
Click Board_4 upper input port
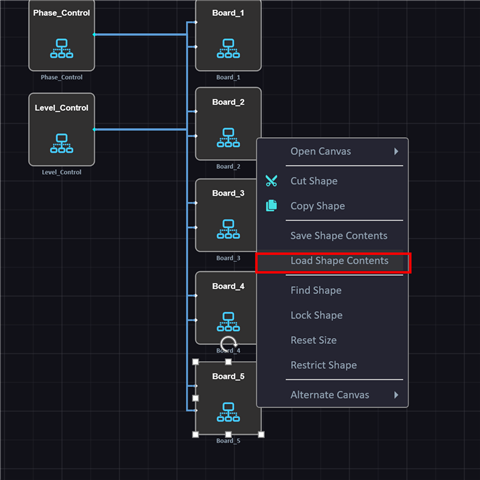196,295
